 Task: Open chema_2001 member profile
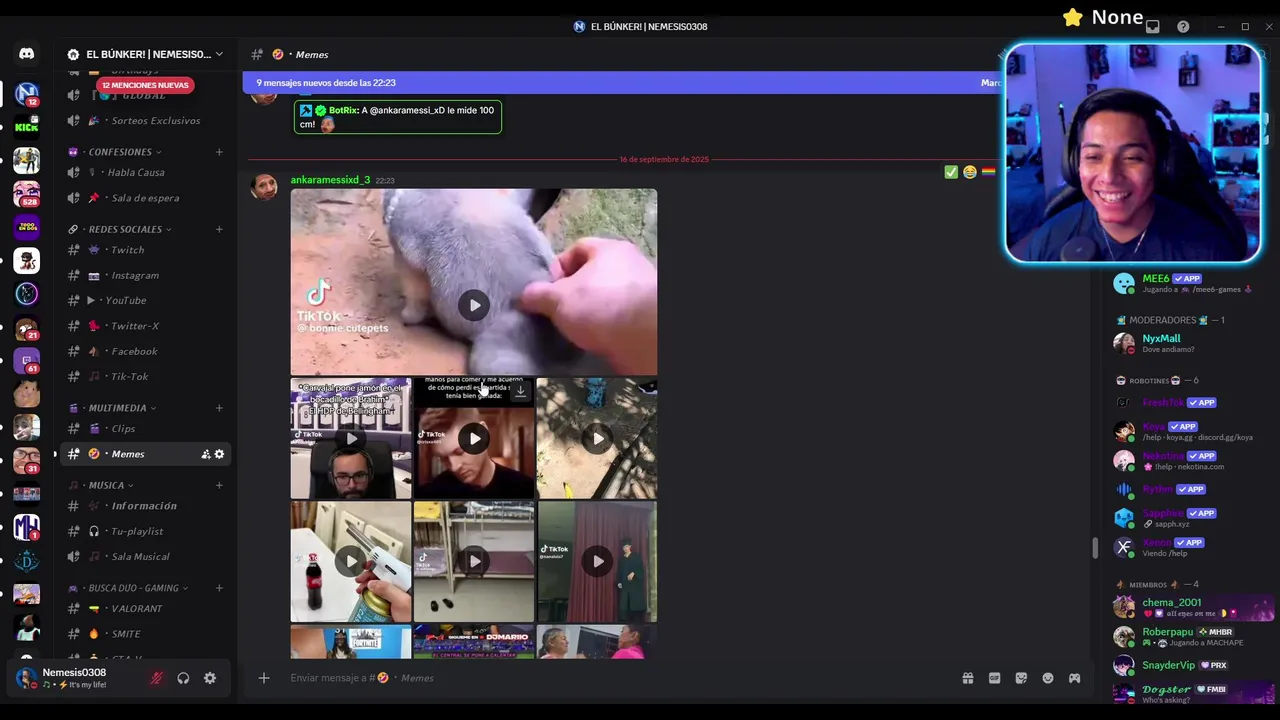tap(1195, 607)
